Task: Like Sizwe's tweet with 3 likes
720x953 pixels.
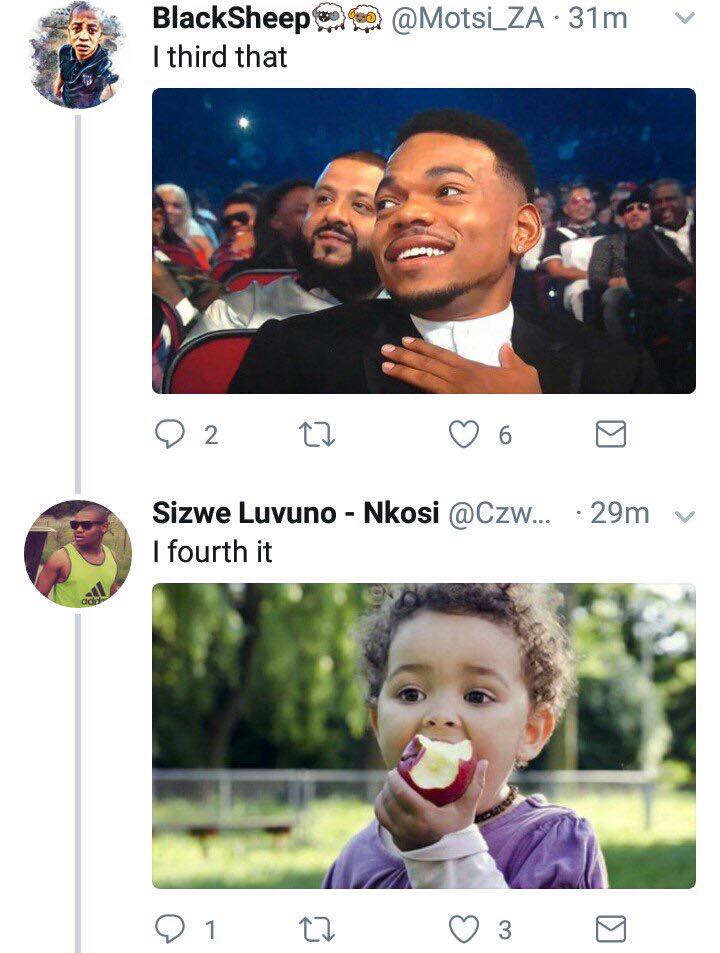Action: pos(464,929)
